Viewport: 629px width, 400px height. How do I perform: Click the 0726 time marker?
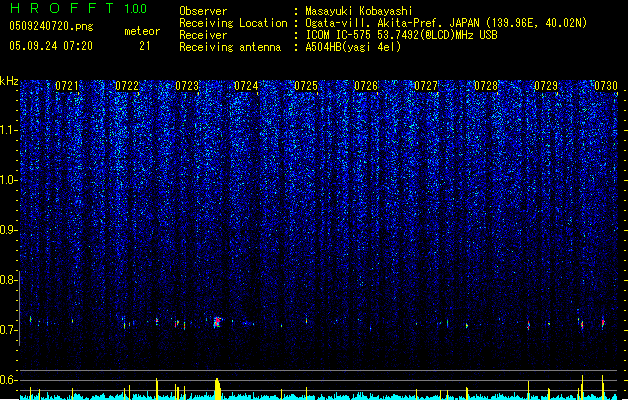tap(366, 86)
